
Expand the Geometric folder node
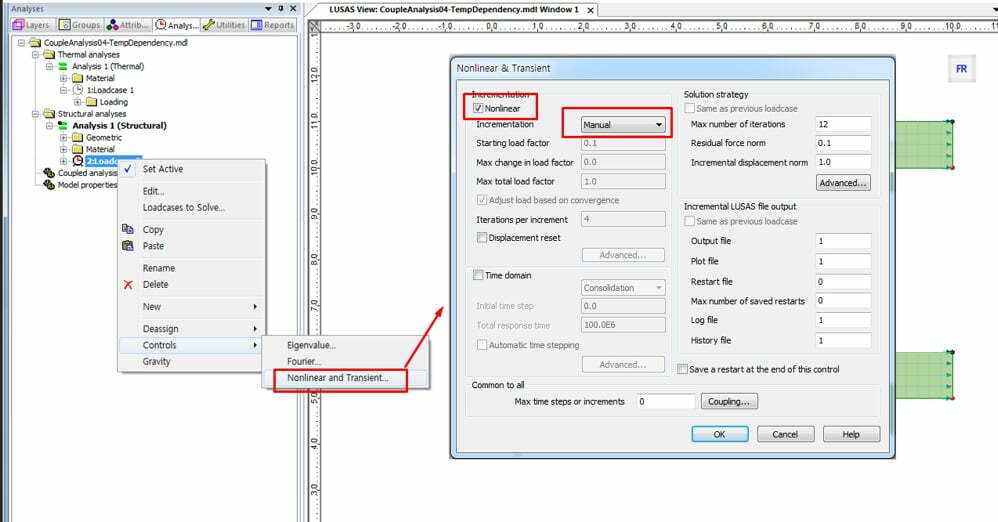[64, 138]
